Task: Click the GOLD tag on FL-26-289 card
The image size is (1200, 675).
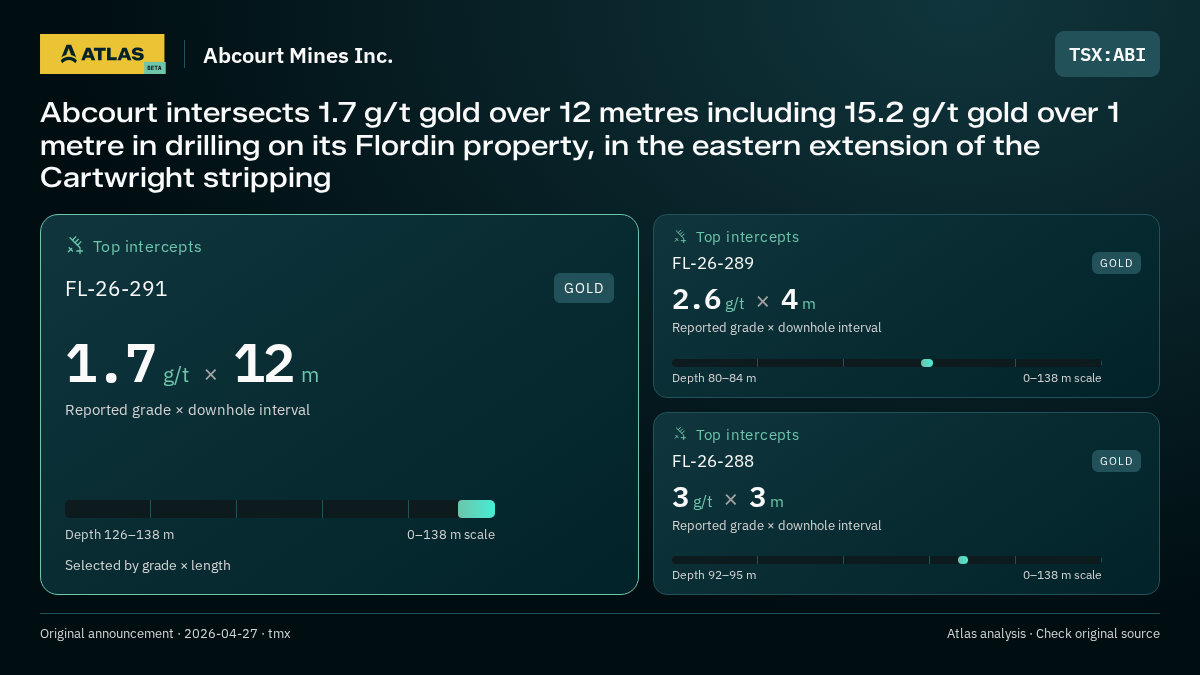Action: [1116, 263]
